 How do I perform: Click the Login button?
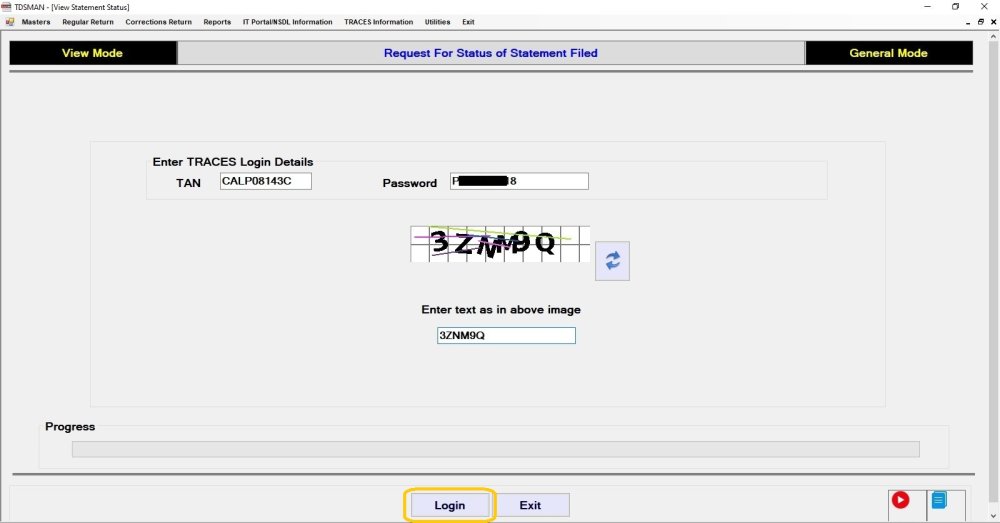point(450,505)
